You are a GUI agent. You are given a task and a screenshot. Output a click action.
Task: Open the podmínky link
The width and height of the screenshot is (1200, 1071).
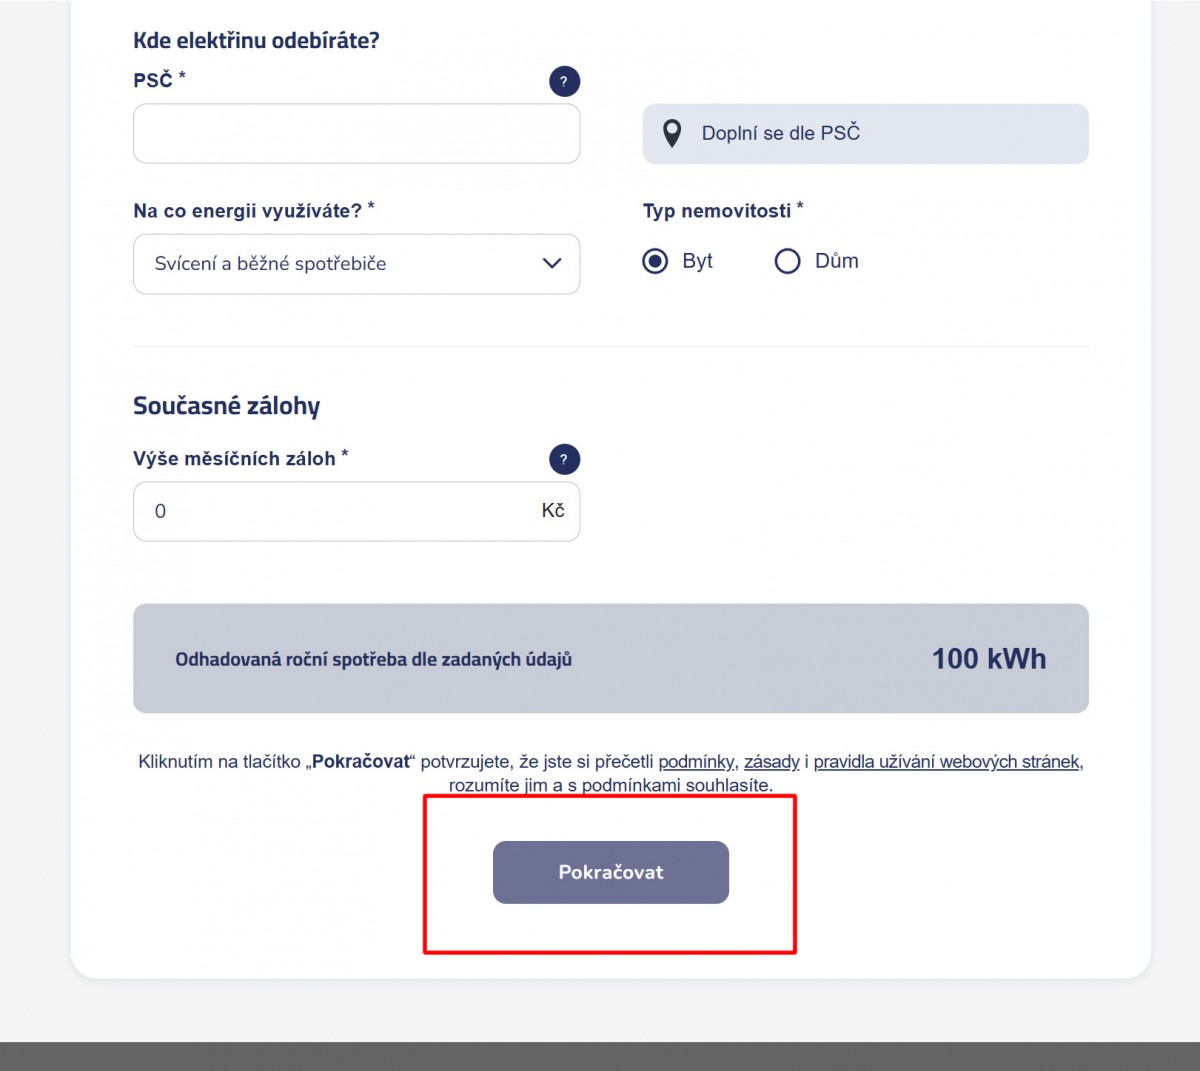[696, 762]
